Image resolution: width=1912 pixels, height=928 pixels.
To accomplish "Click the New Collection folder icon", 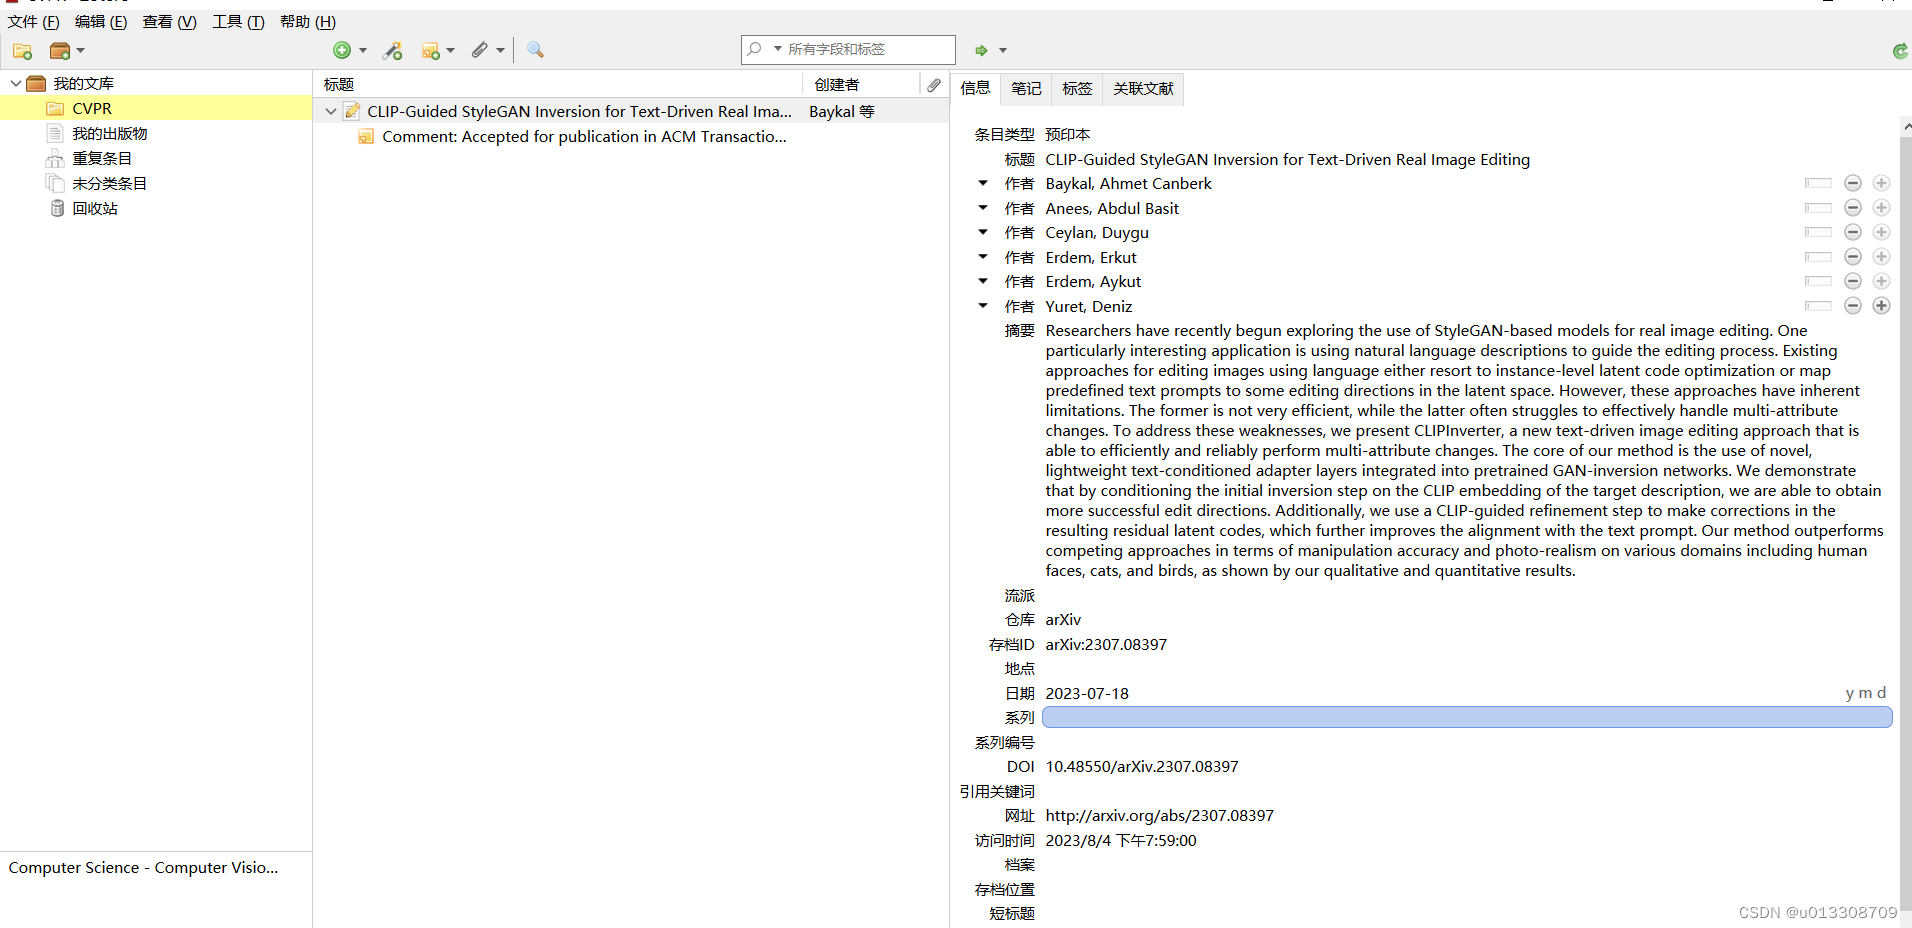I will coord(23,50).
